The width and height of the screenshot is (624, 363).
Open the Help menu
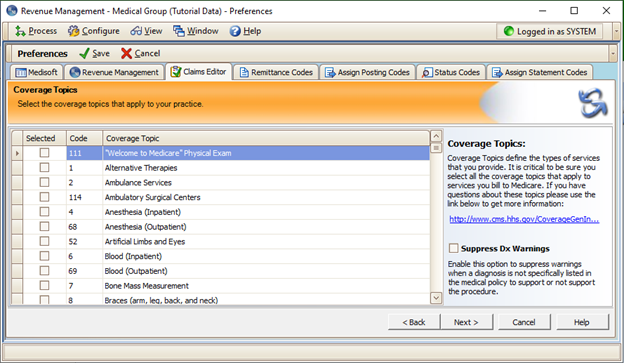pyautogui.click(x=246, y=31)
